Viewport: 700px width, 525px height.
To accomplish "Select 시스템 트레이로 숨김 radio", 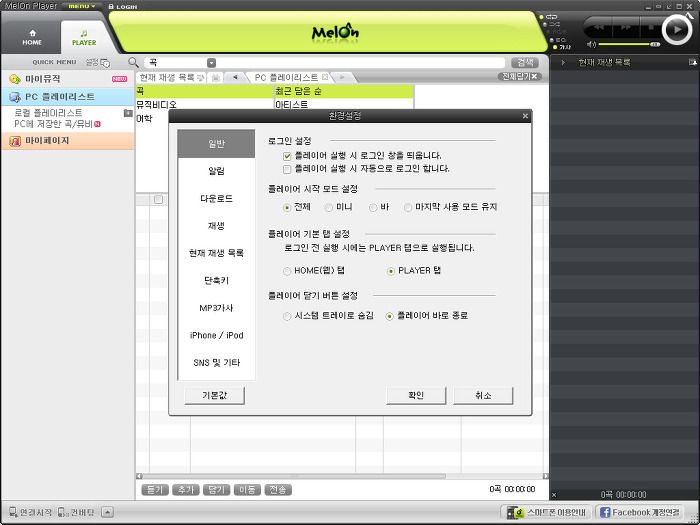I will click(287, 316).
